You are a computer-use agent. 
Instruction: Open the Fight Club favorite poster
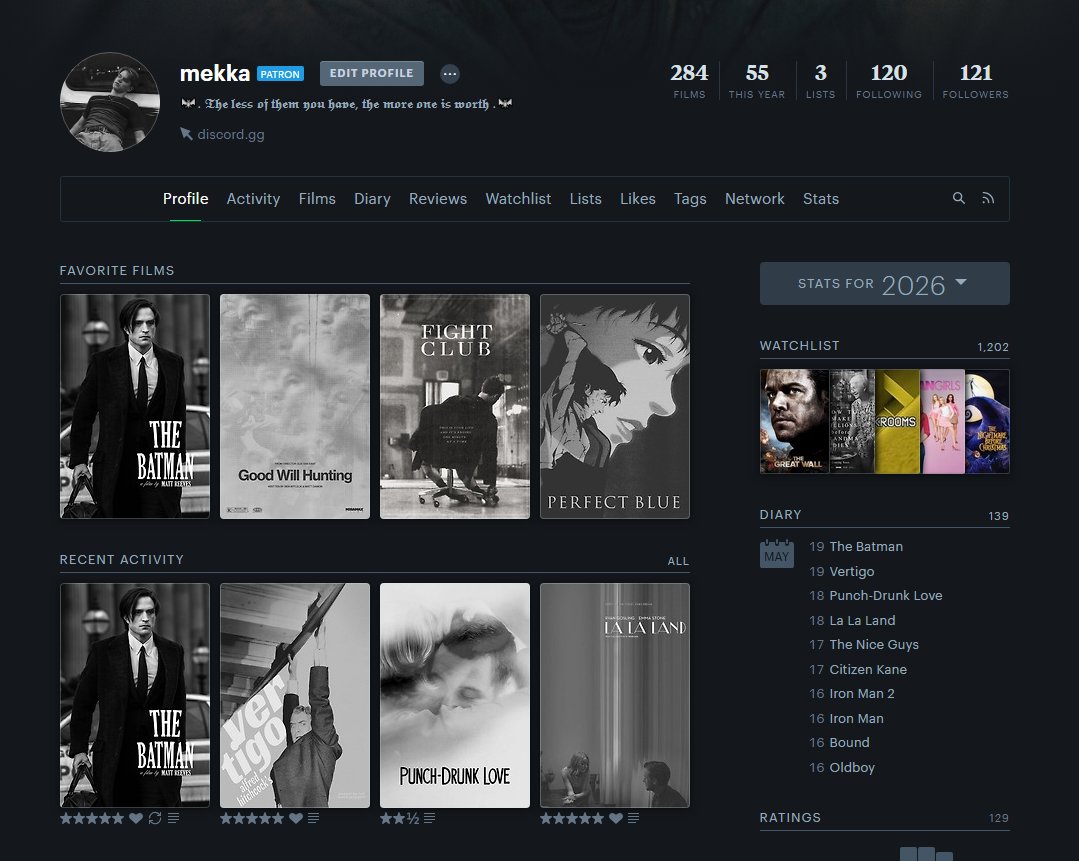(455, 406)
